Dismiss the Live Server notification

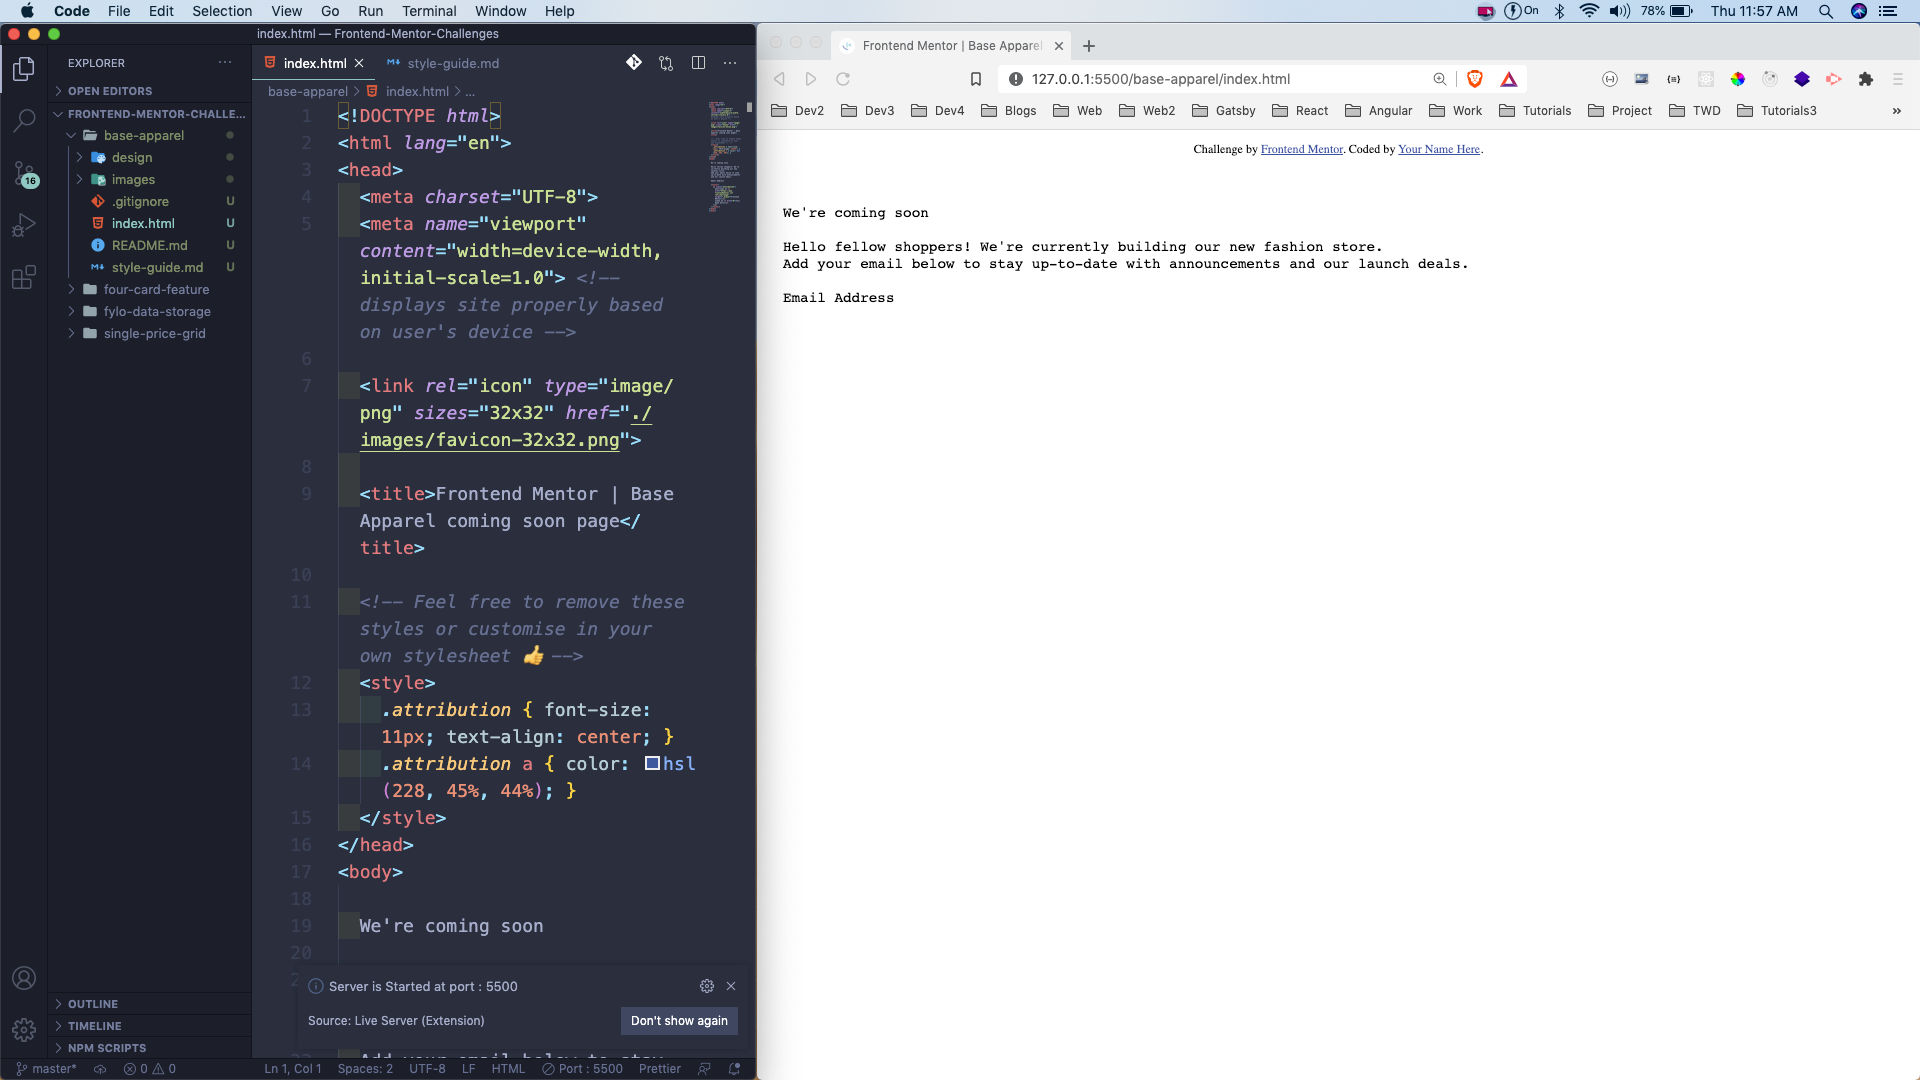click(731, 986)
